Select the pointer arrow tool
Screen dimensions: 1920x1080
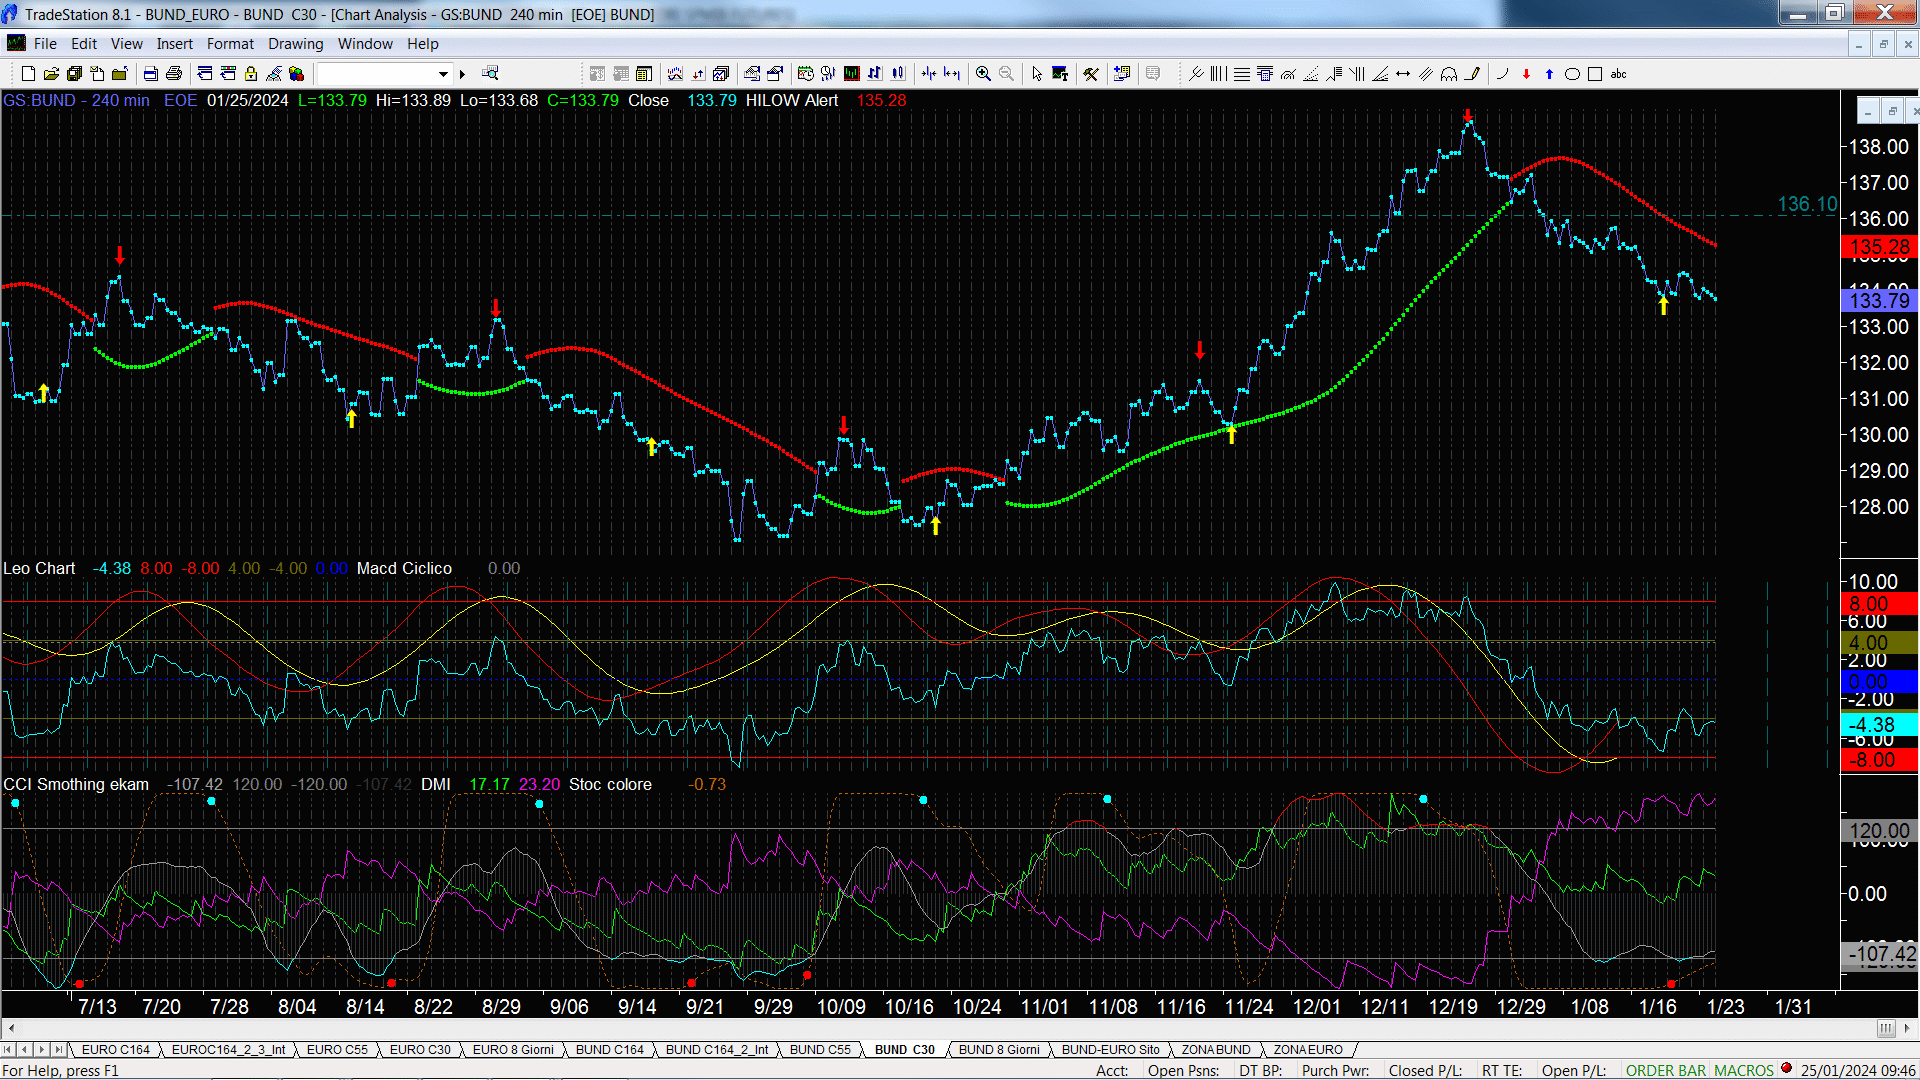1037,74
